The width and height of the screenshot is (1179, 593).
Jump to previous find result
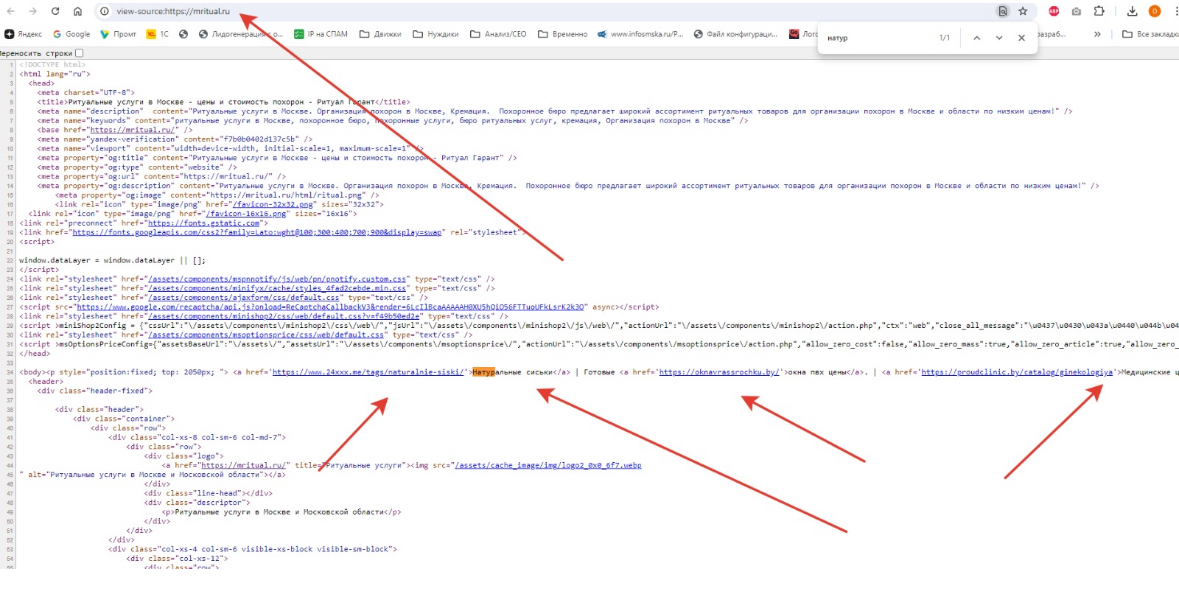(x=976, y=38)
